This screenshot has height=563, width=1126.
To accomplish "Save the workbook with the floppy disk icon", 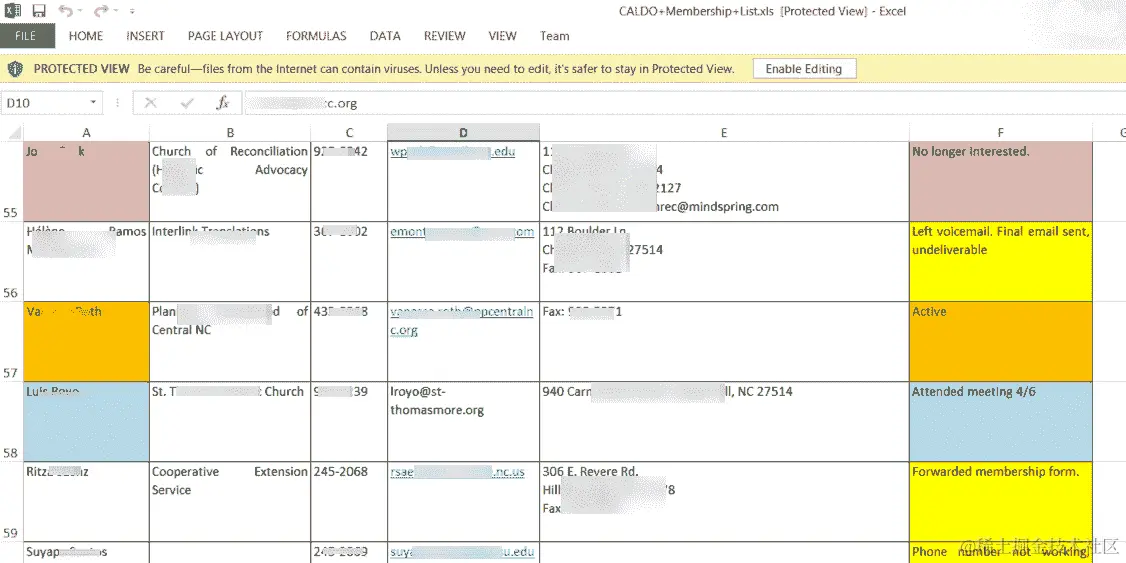I will 39,11.
